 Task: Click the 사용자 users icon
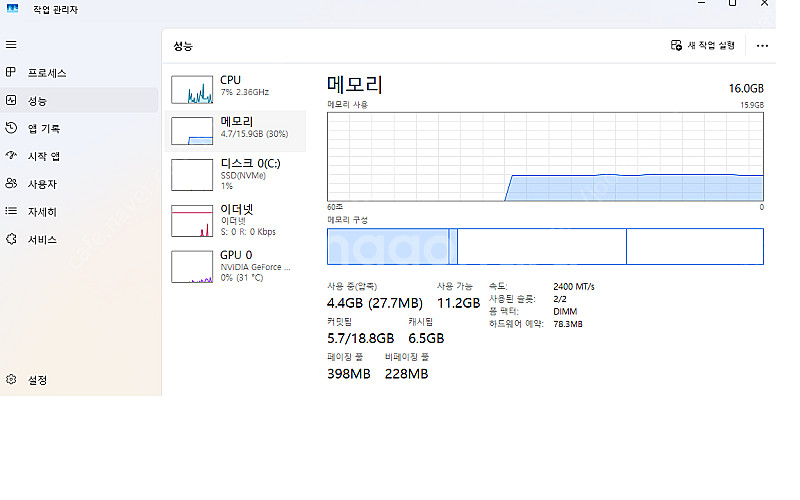click(11, 183)
